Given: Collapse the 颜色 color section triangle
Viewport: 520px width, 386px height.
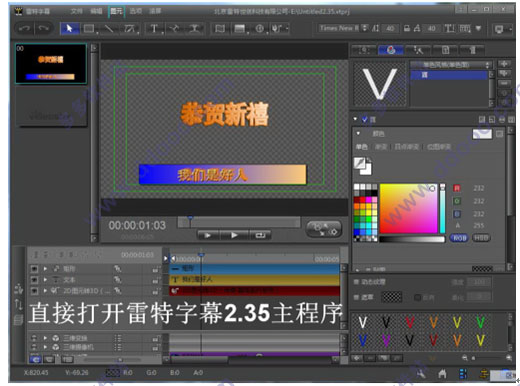Looking at the screenshot, I should click(x=358, y=133).
